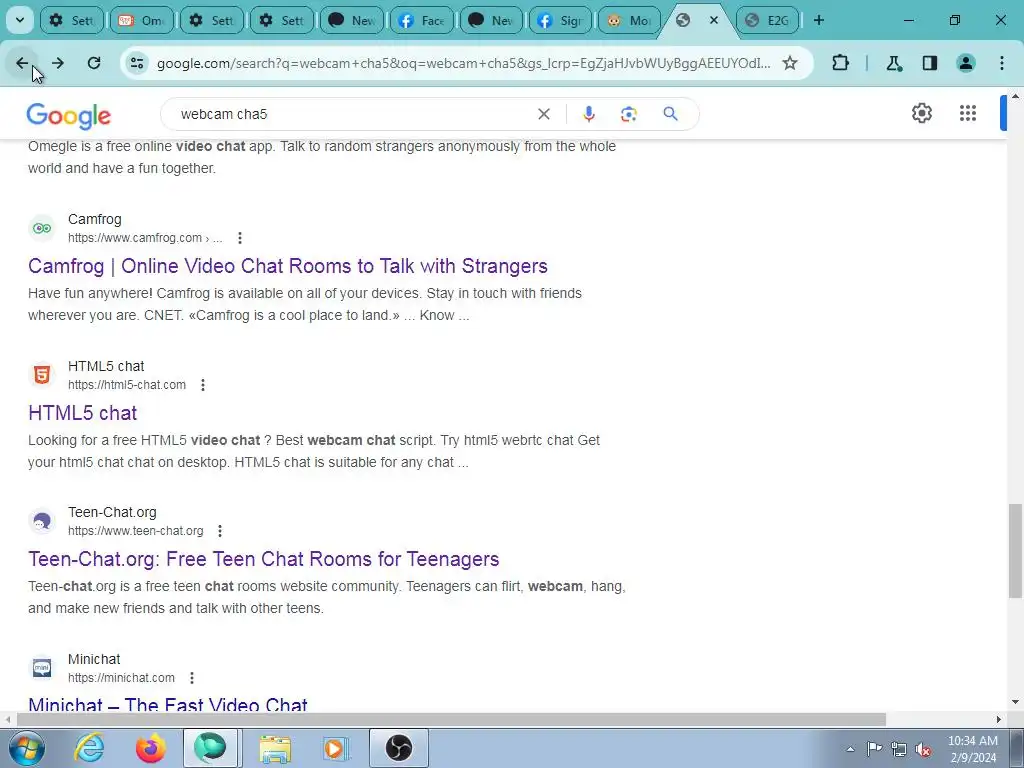This screenshot has height=768, width=1024.
Task: Launch Firefox from the taskbar
Action: pyautogui.click(x=150, y=748)
